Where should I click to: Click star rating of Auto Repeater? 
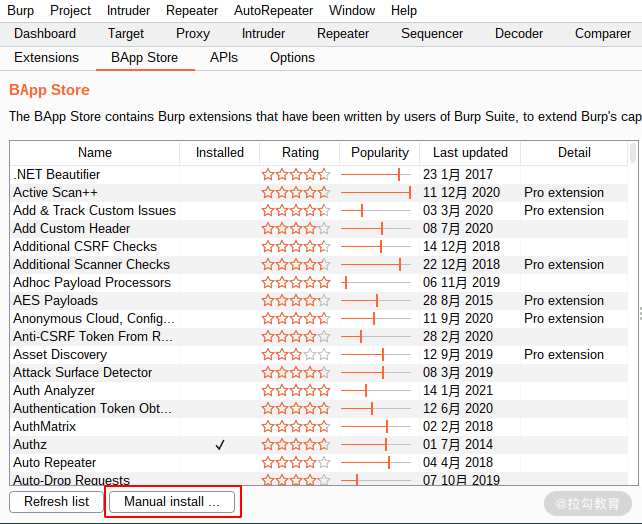click(296, 463)
